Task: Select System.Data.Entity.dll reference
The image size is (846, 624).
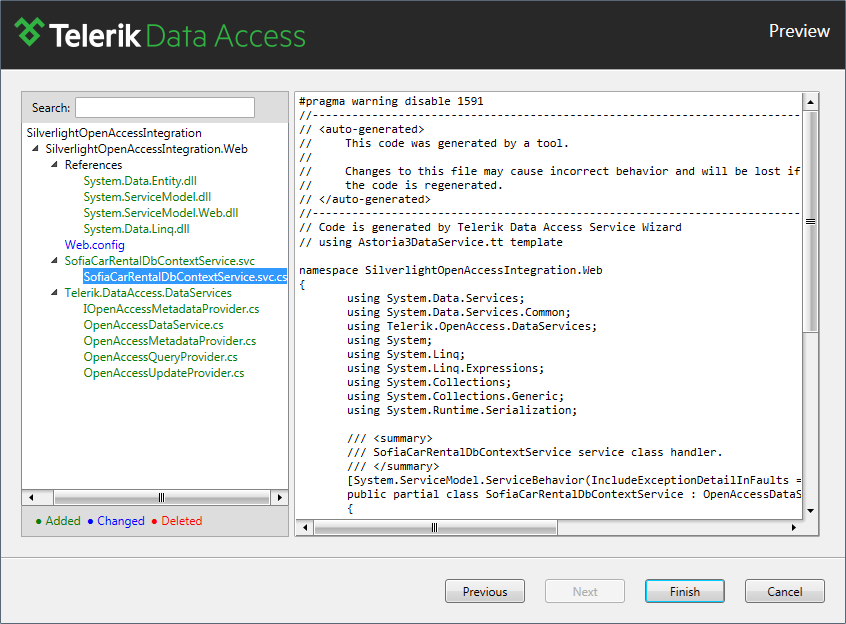Action: 140,181
